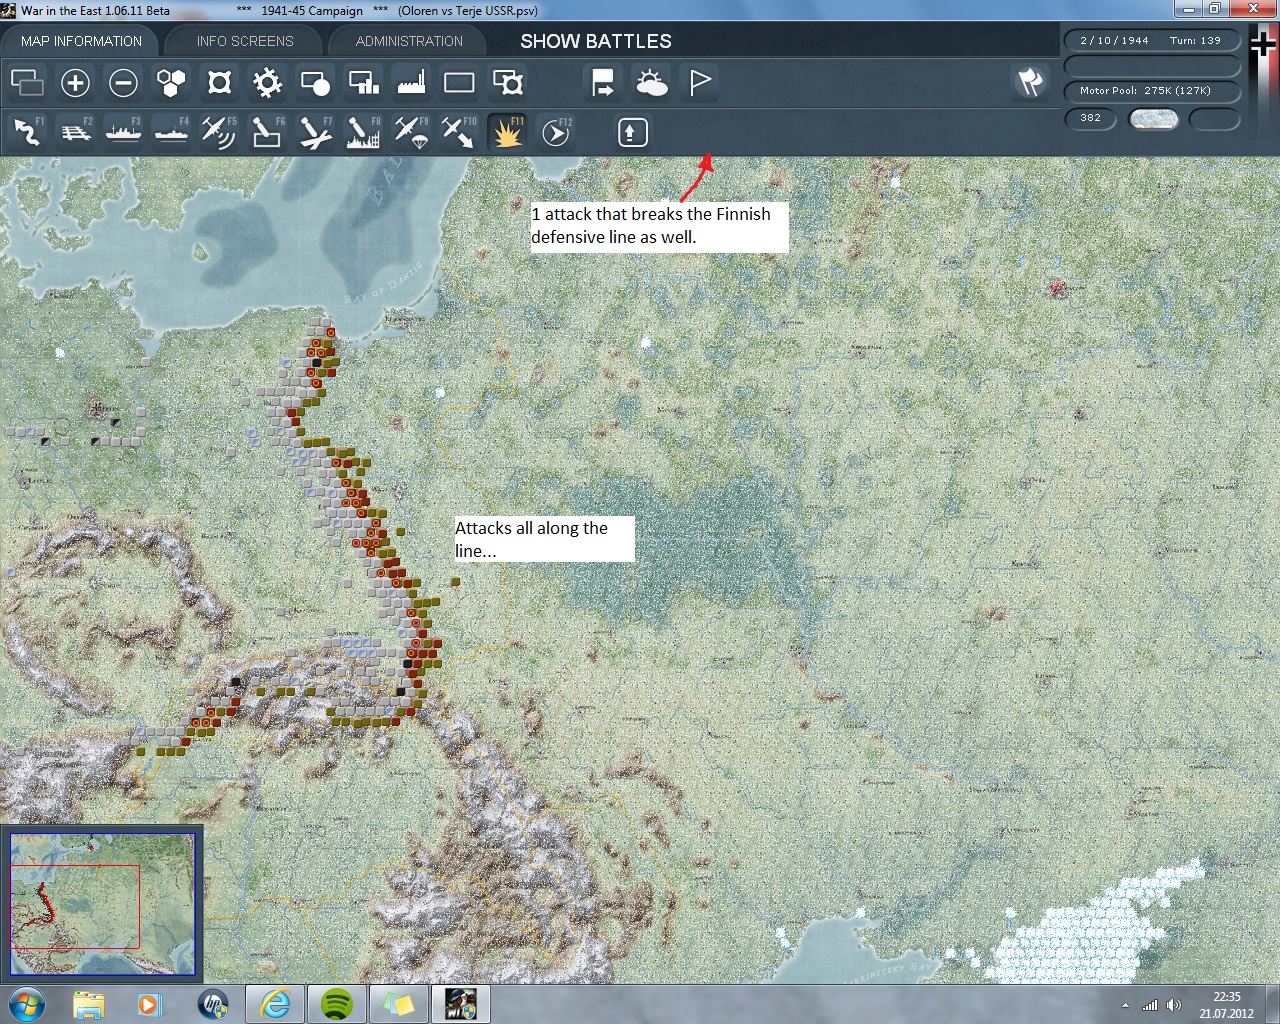Click the German cross flag emblem
1280x1024 pixels.
[x=1264, y=44]
